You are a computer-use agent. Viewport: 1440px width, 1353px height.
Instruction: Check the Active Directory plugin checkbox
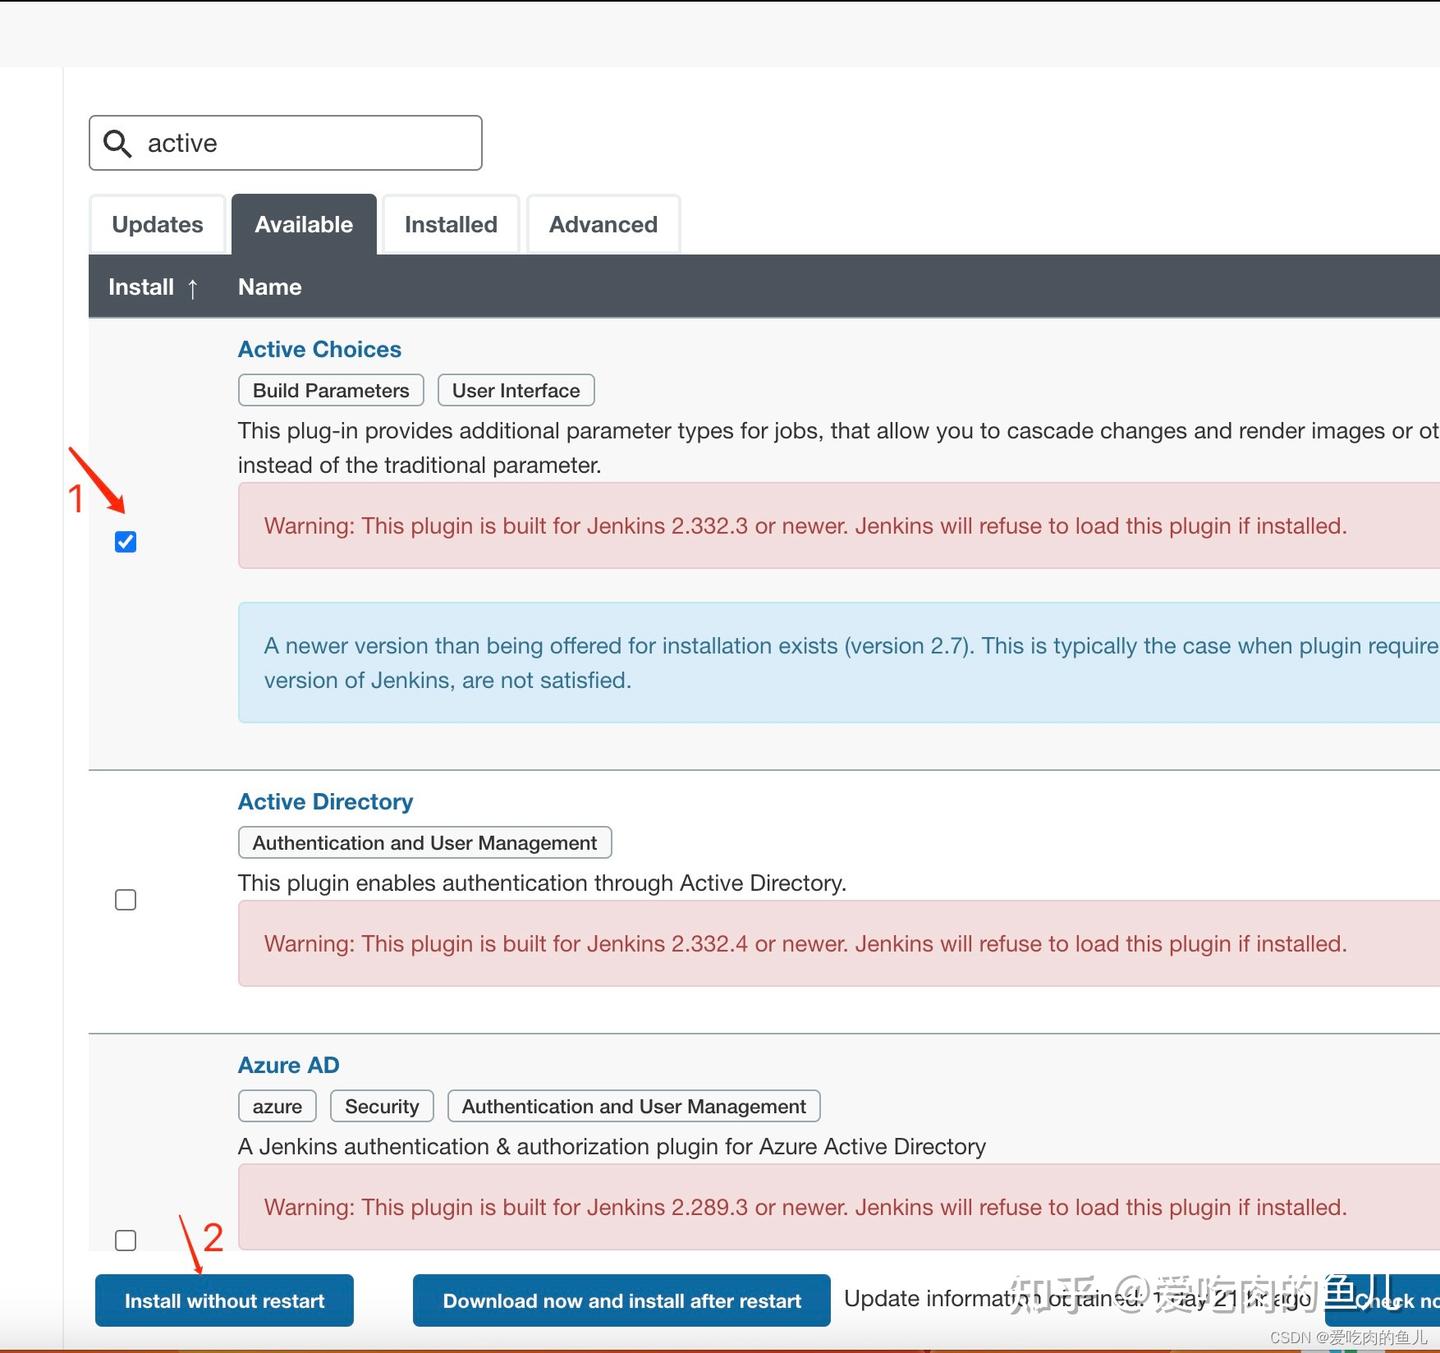coord(125,899)
